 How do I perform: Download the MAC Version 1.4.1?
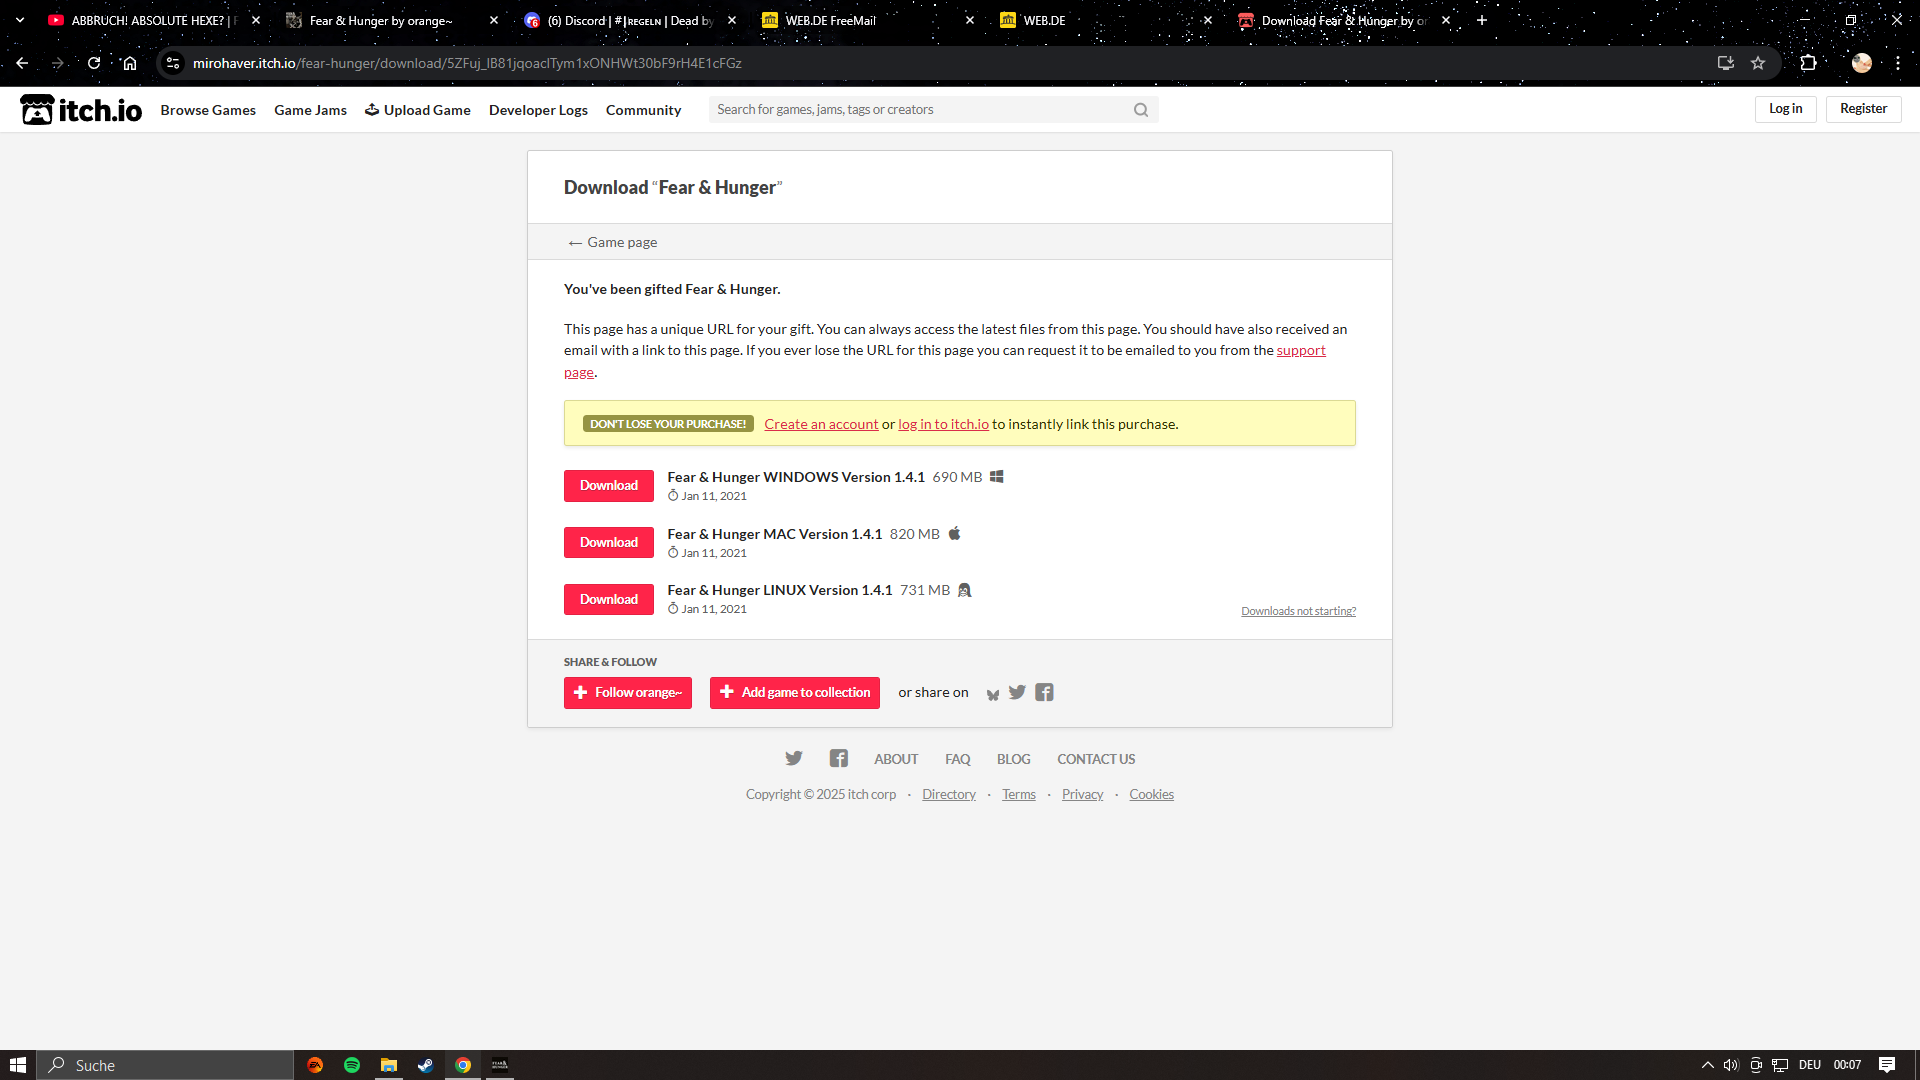[609, 543]
